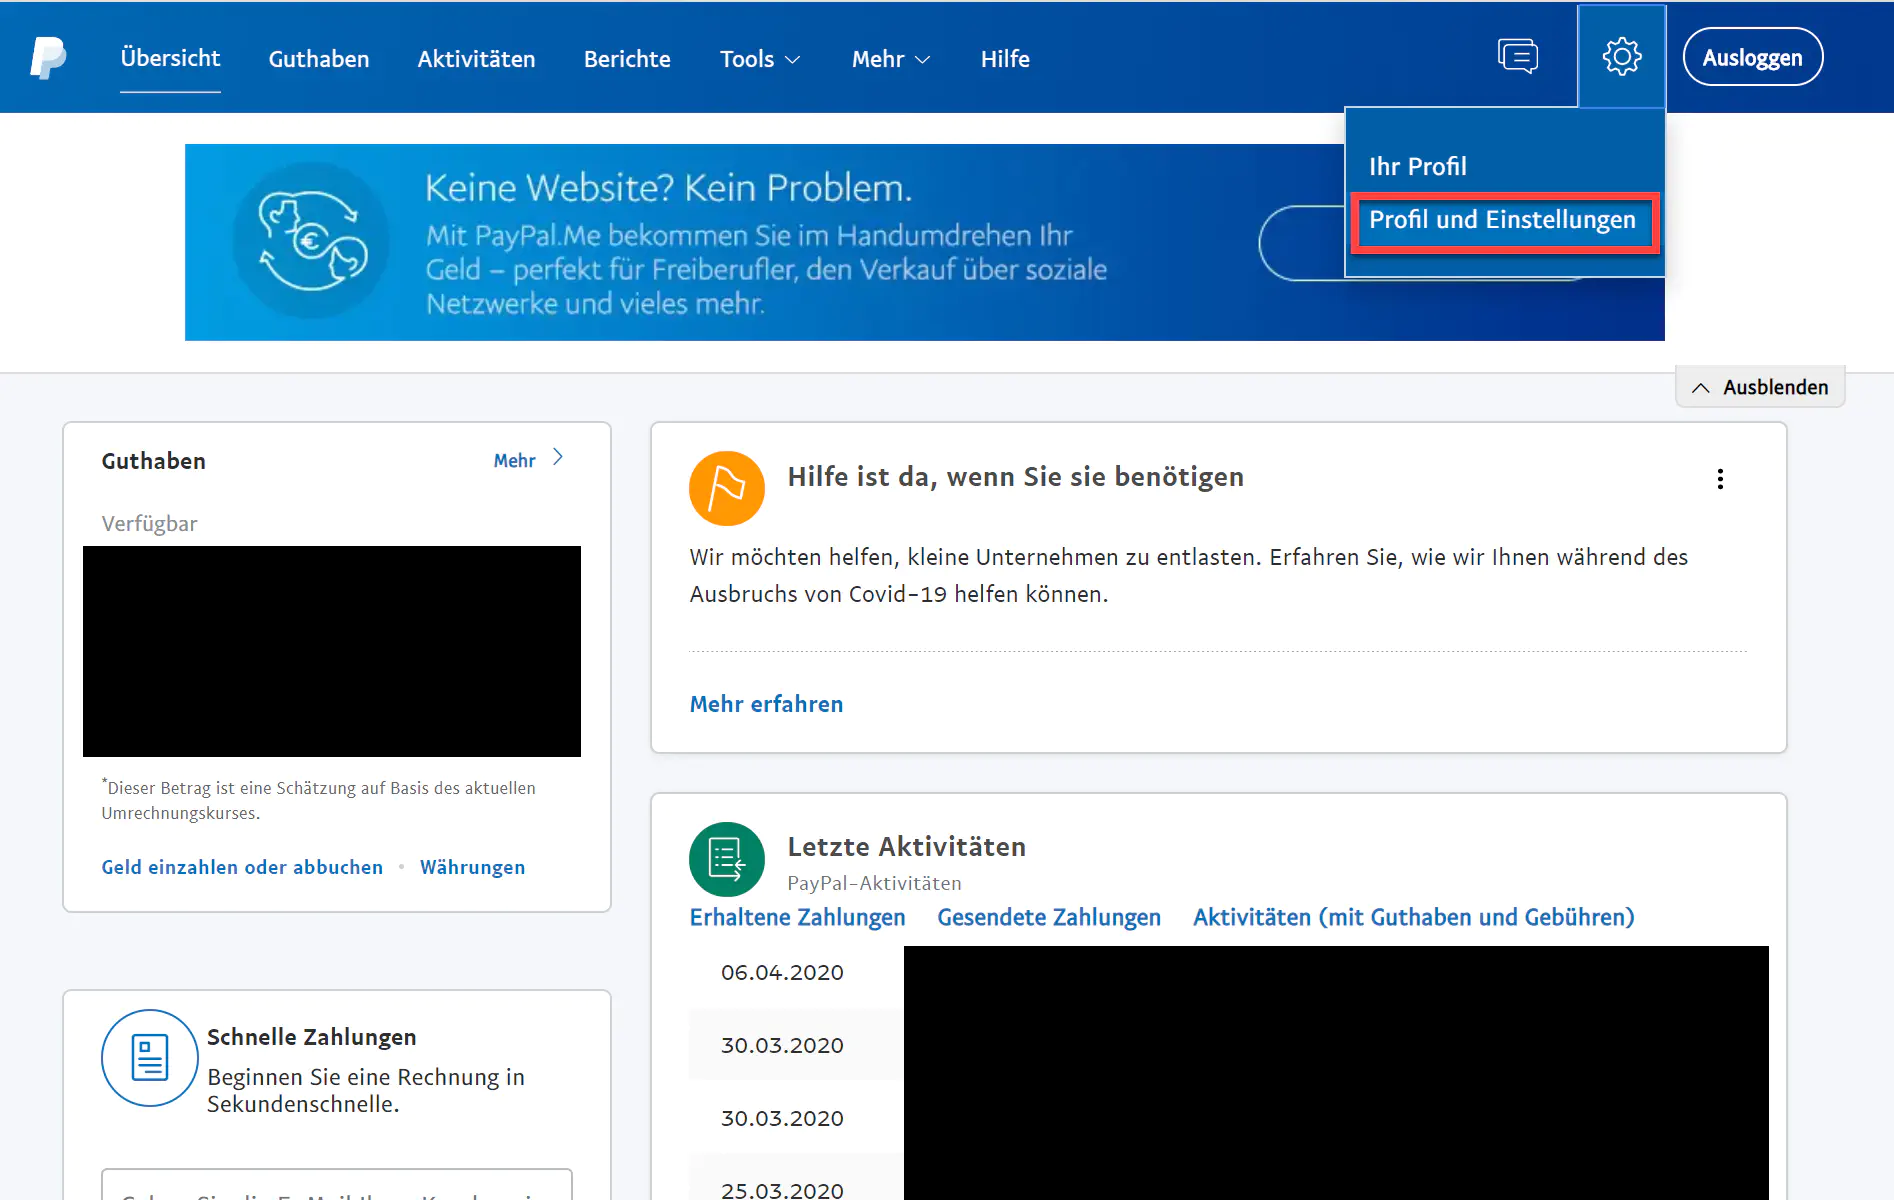Select Ihr Profil from dropdown
This screenshot has width=1894, height=1200.
[1417, 166]
